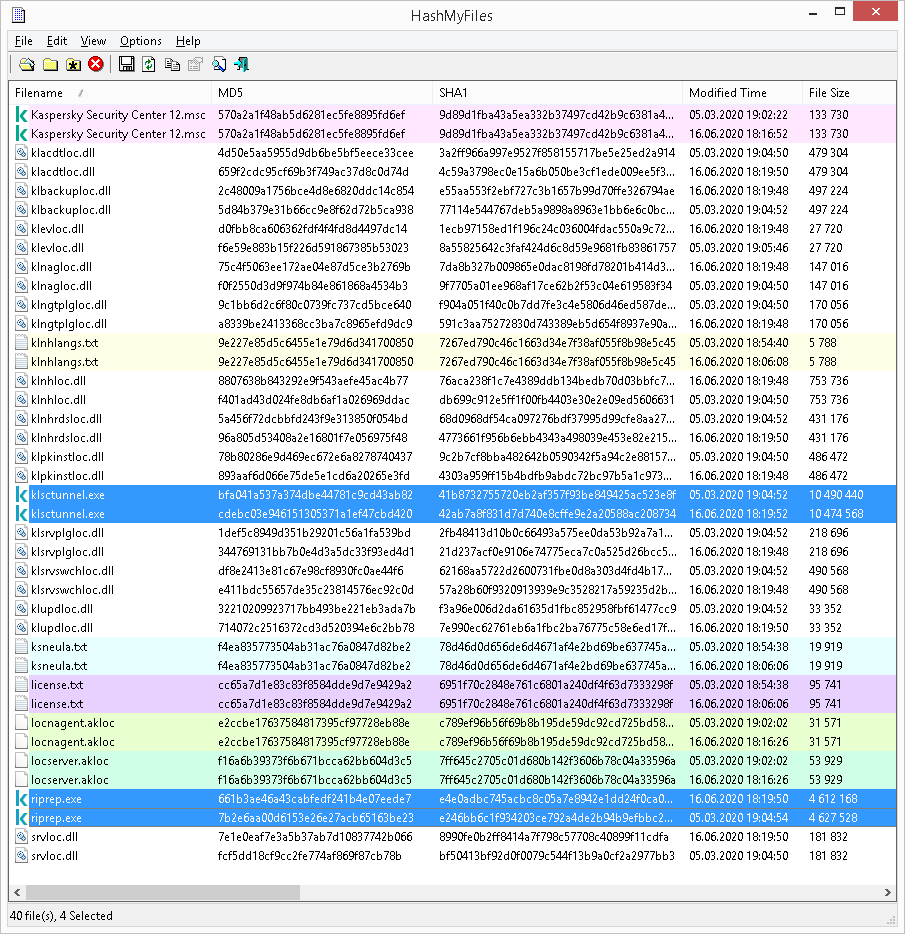Click the Kaspersky icon of the .msc row dated 19:02:22
This screenshot has height=934, width=905.
(x=21, y=115)
